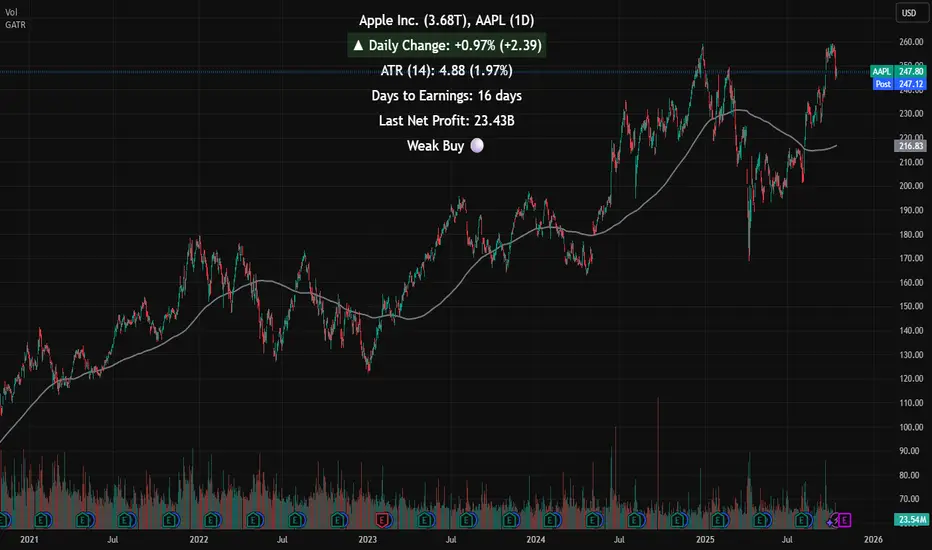The height and width of the screenshot is (550, 932).
Task: Open the earnings marker just after Jul 2022
Action: click(x=297, y=521)
